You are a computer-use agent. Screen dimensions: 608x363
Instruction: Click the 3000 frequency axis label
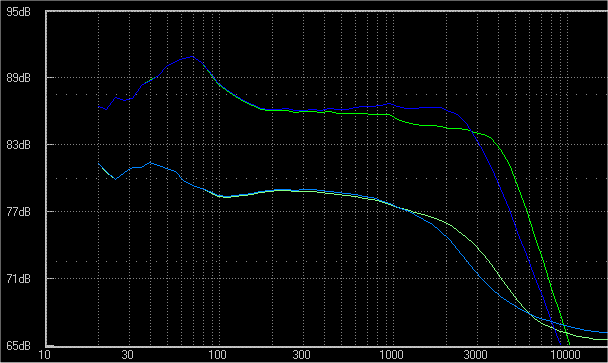click(475, 355)
